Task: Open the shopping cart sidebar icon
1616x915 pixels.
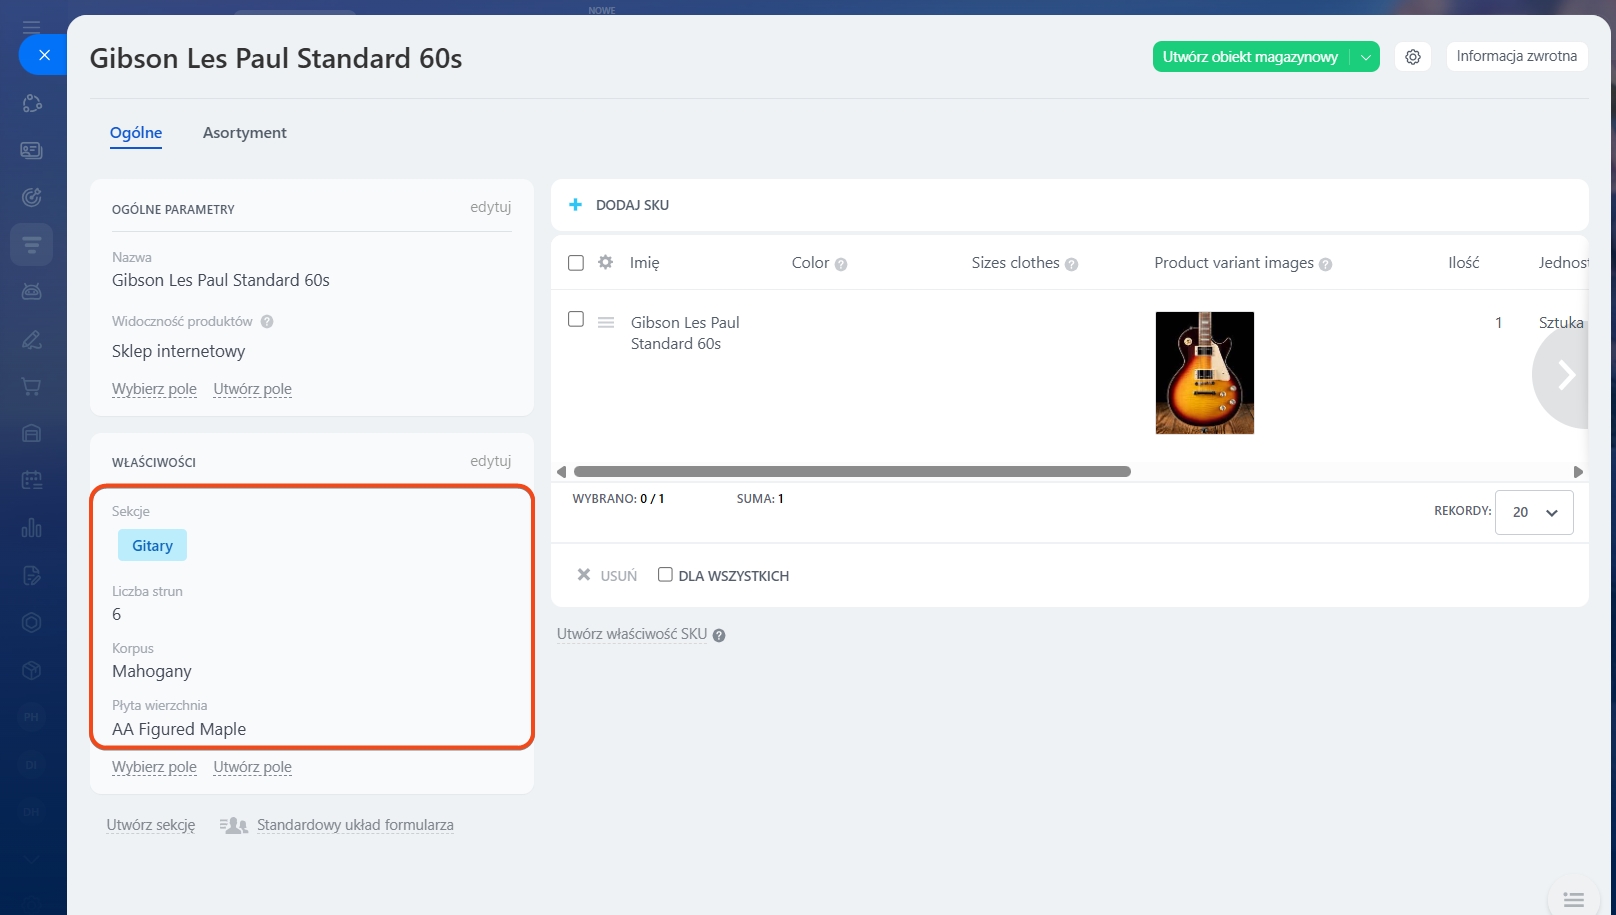Action: pyautogui.click(x=32, y=386)
